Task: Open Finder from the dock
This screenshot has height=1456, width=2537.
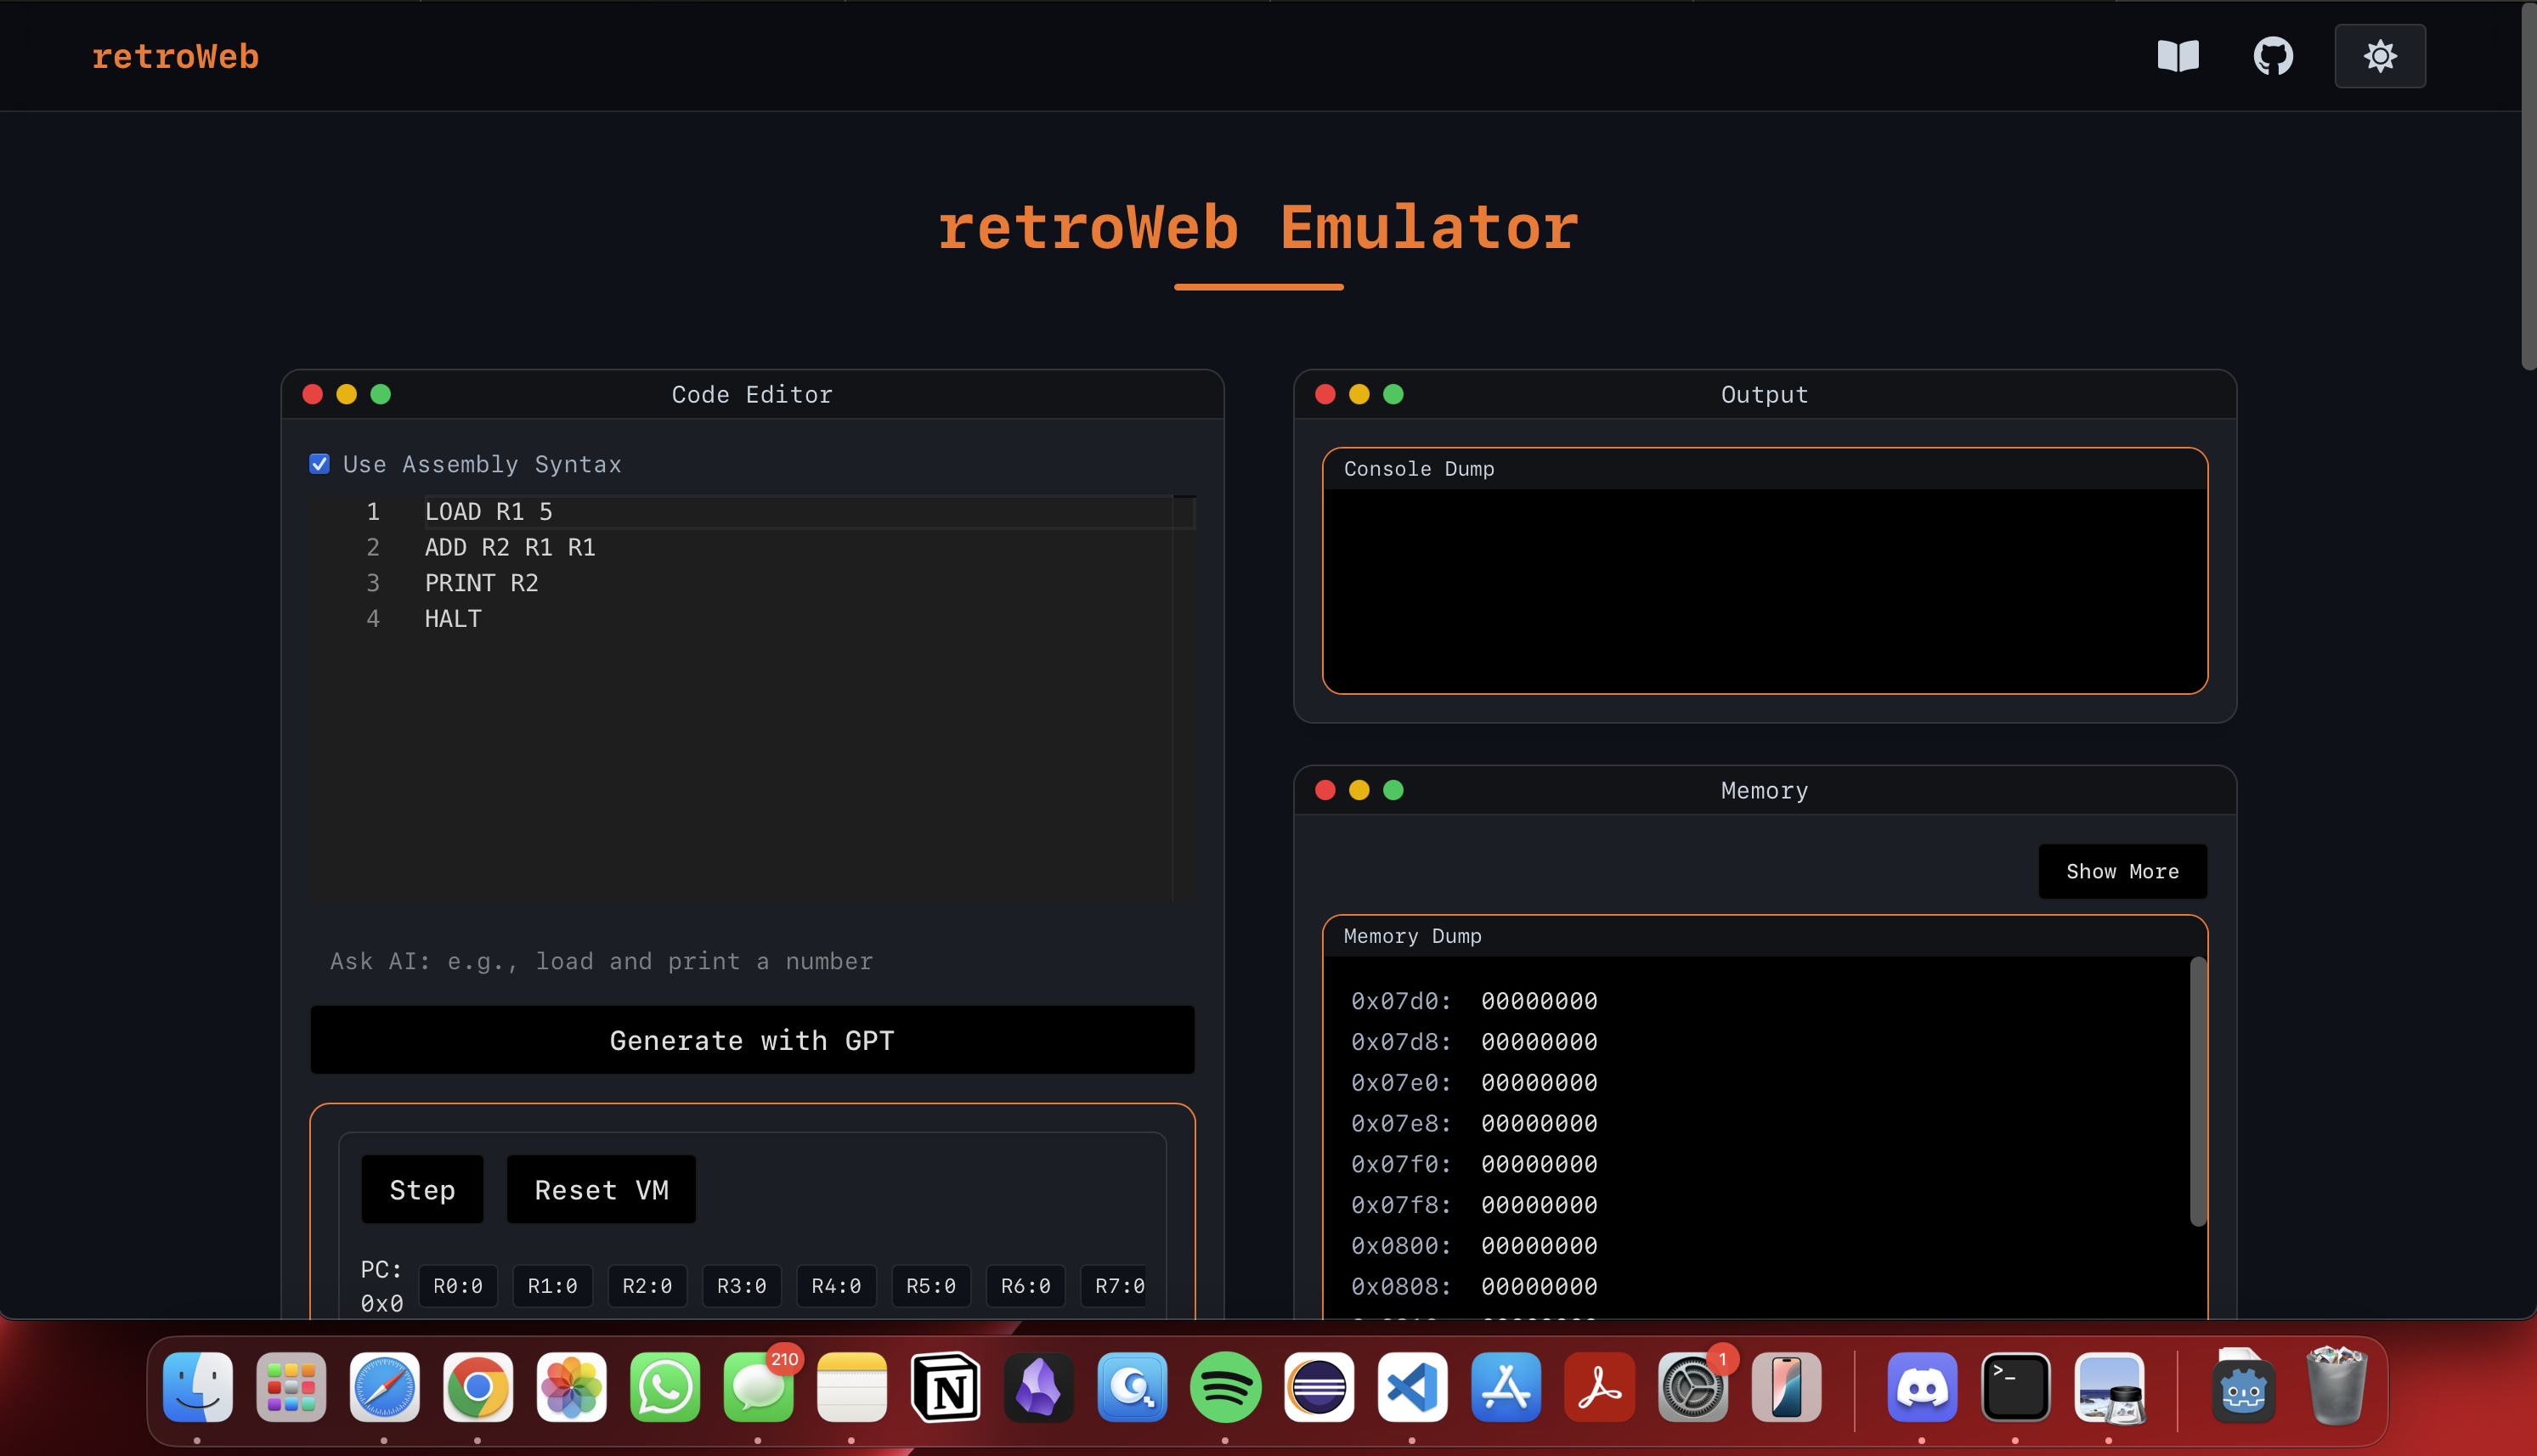Action: (198, 1387)
